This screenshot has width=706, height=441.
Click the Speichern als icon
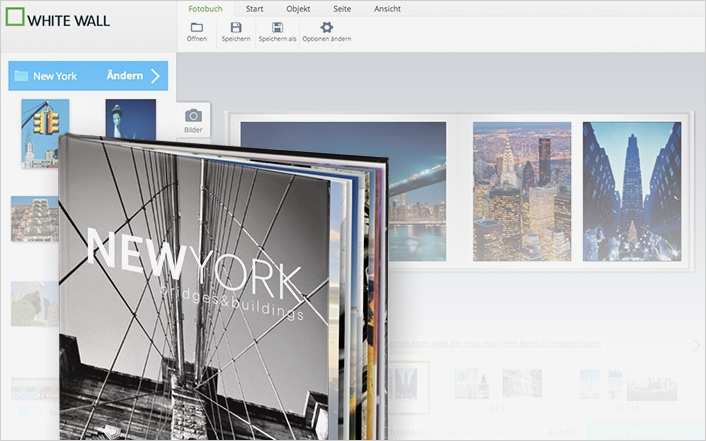coord(277,27)
